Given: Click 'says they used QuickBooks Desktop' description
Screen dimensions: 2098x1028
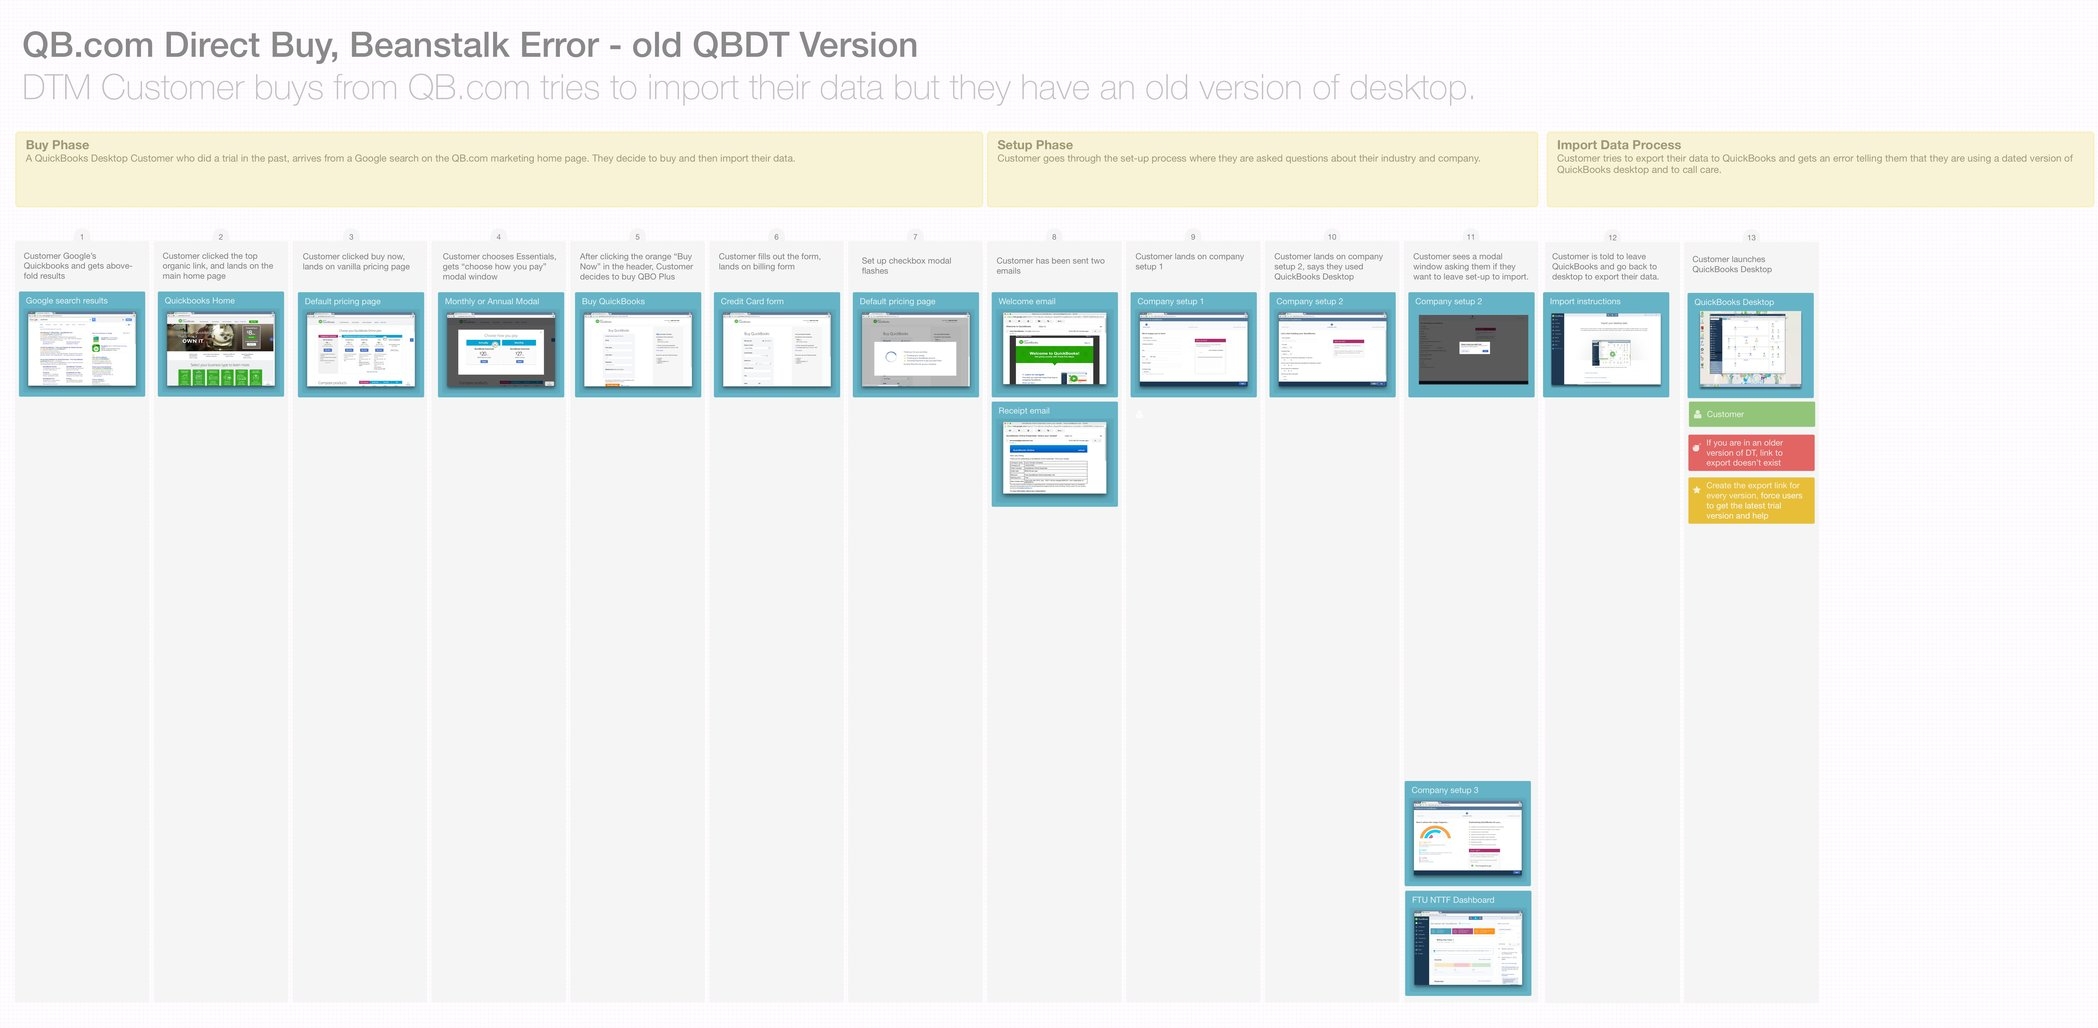Looking at the screenshot, I should 1329,266.
